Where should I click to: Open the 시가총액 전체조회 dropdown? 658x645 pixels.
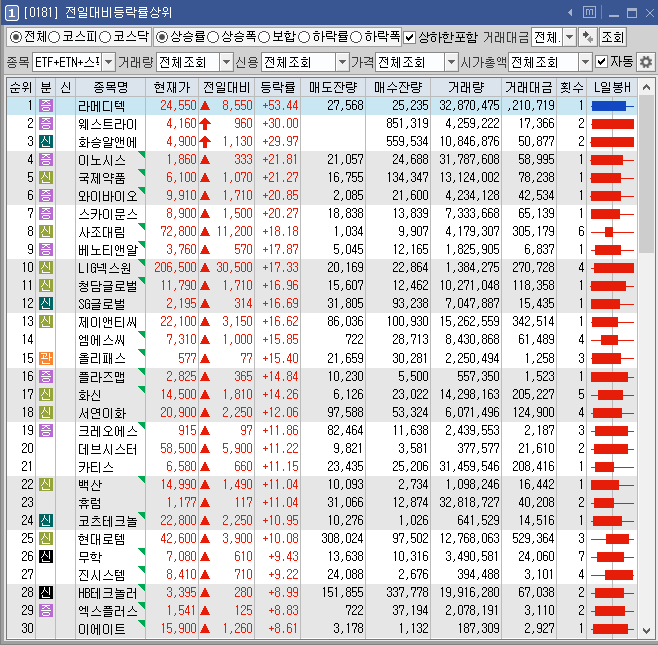point(585,62)
